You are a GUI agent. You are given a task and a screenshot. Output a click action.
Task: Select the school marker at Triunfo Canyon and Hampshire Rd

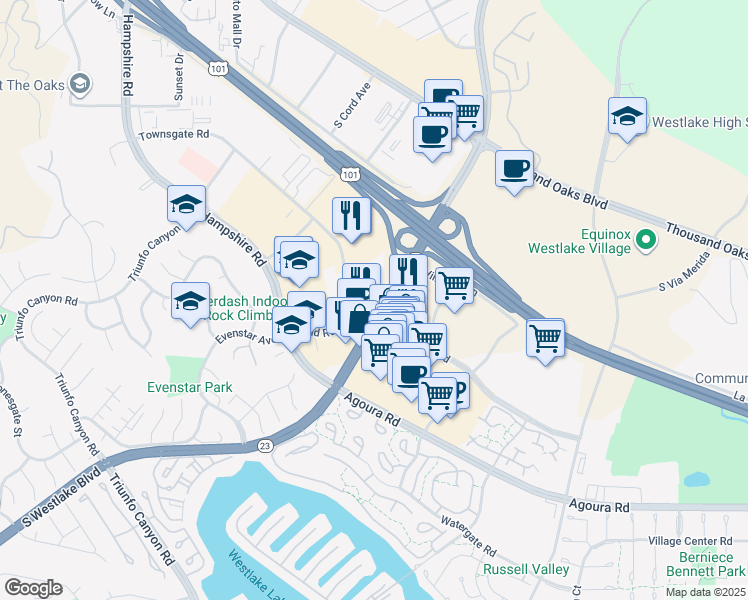pyautogui.click(x=187, y=207)
